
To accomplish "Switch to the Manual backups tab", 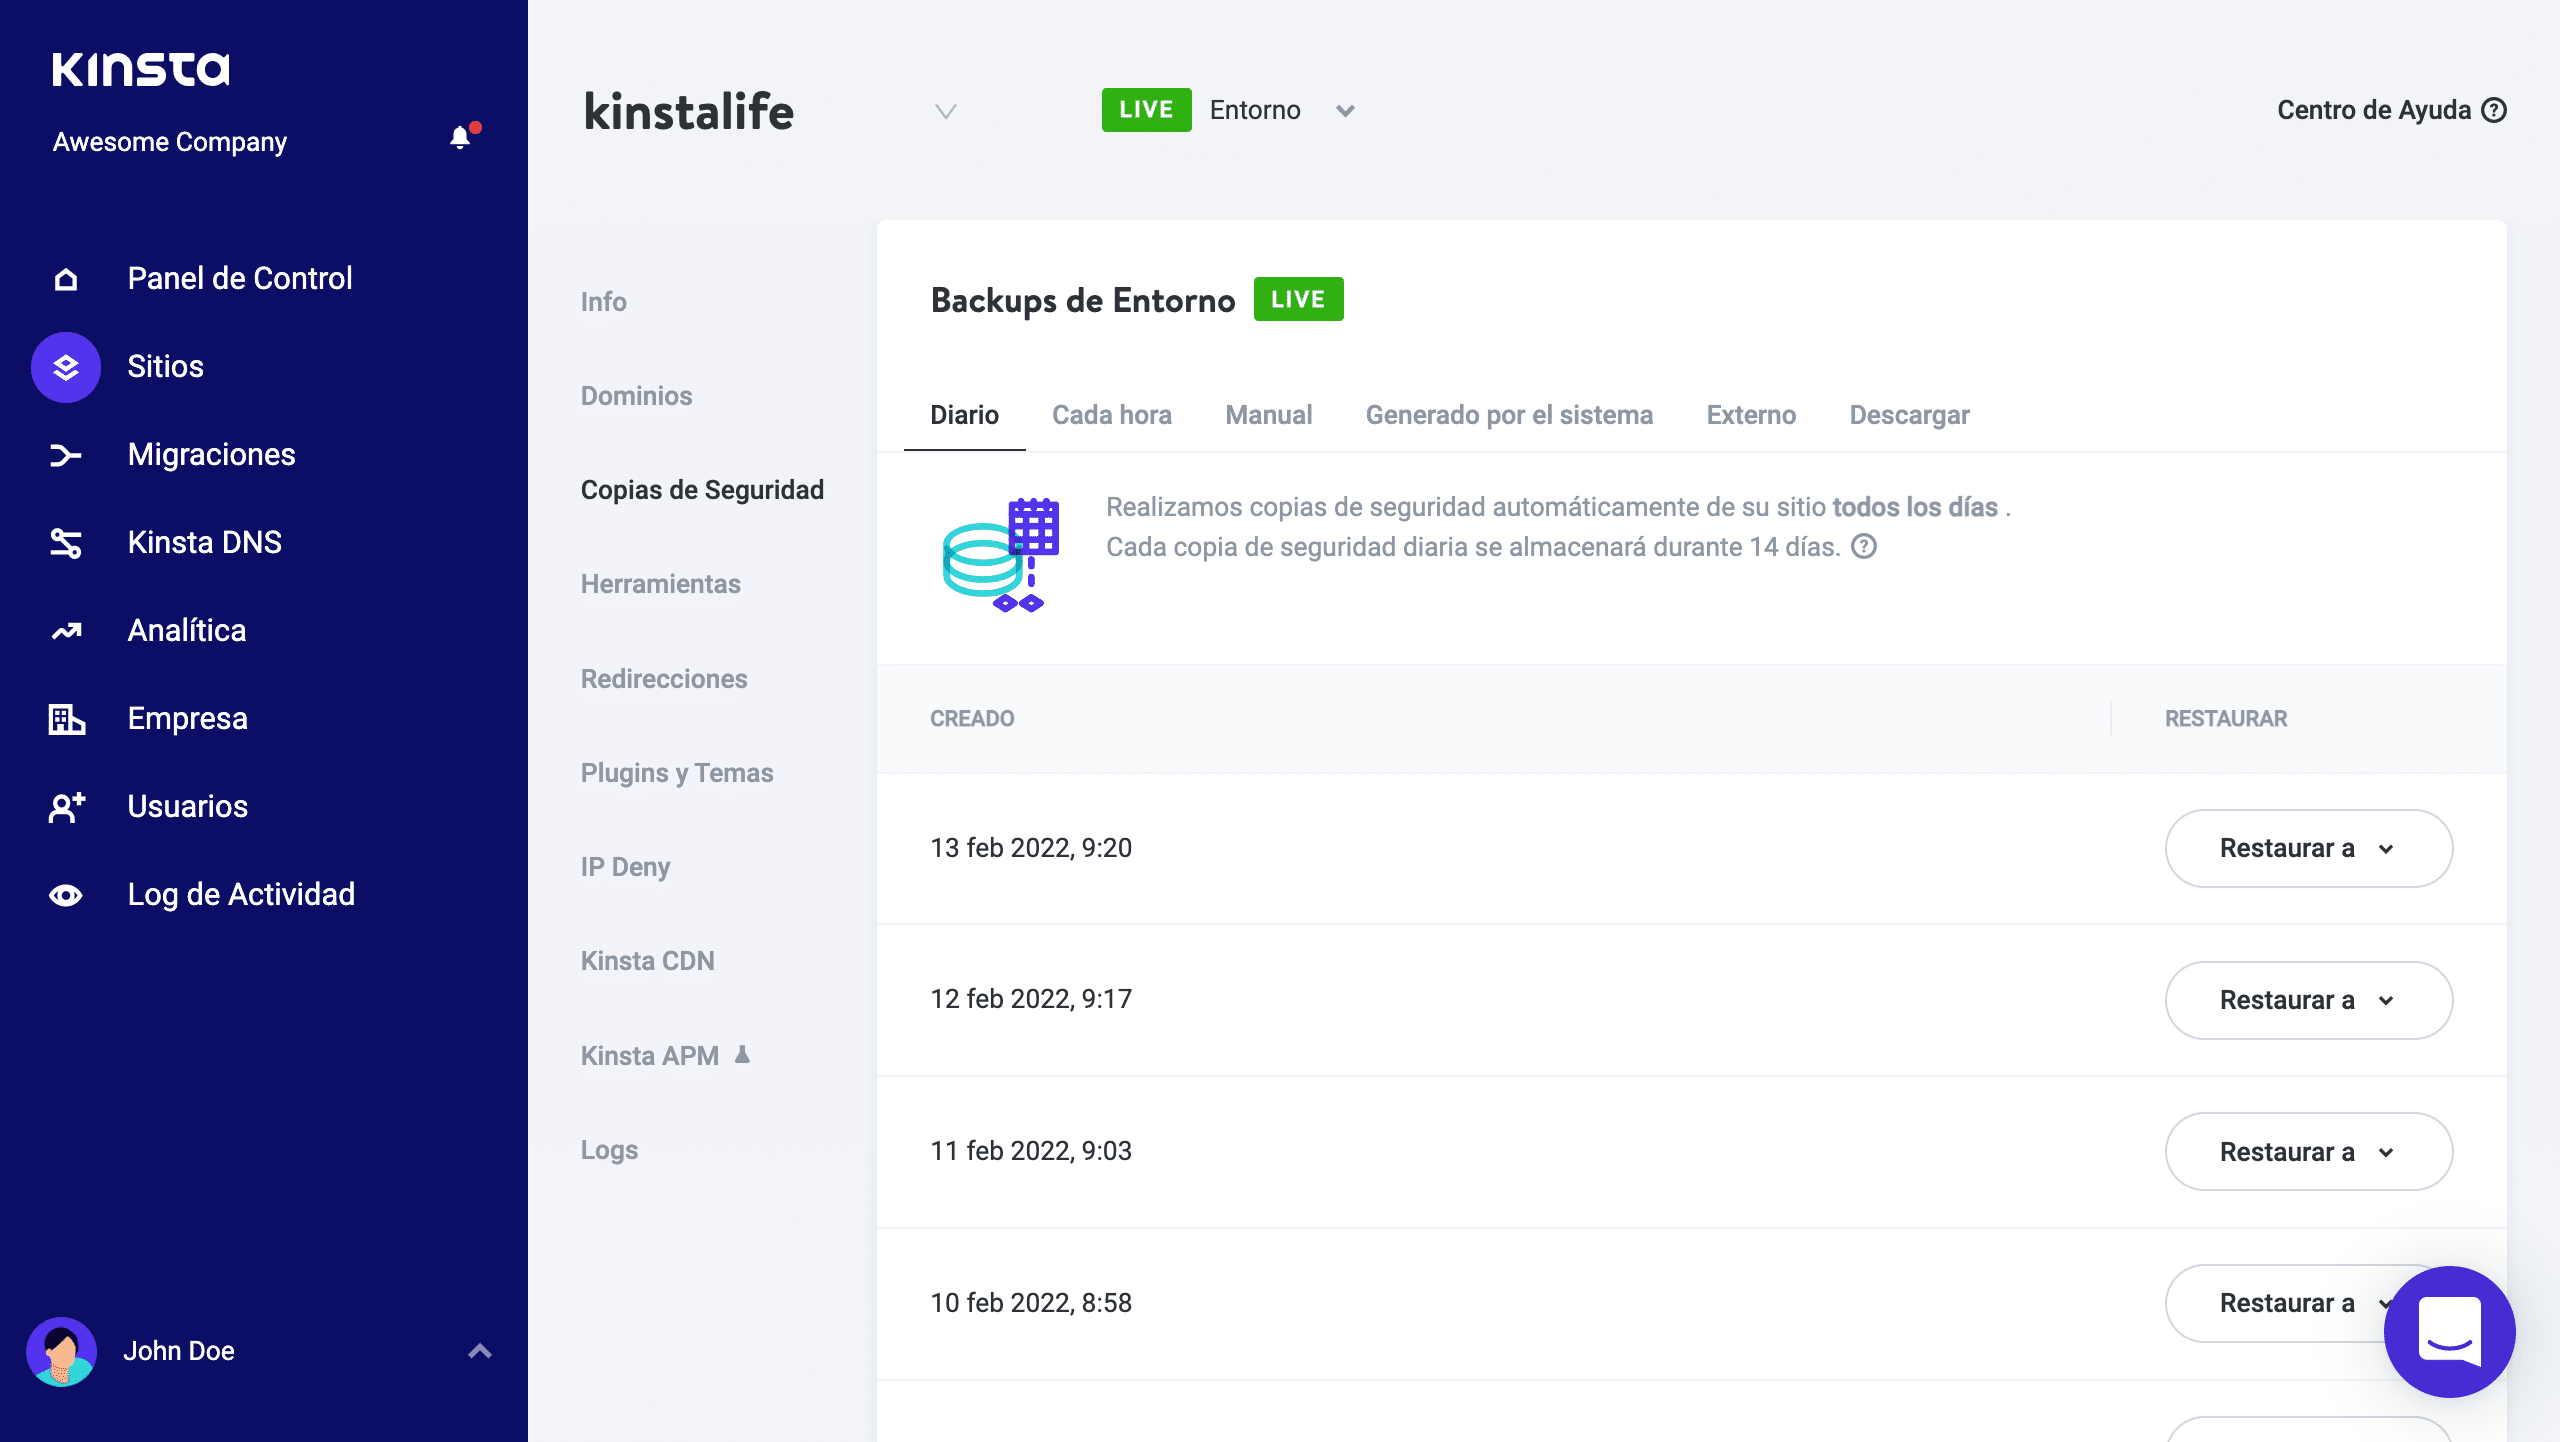I will [x=1268, y=415].
